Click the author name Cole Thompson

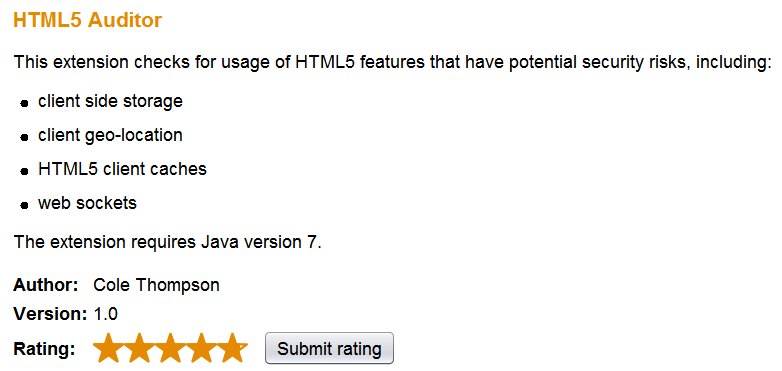click(157, 285)
